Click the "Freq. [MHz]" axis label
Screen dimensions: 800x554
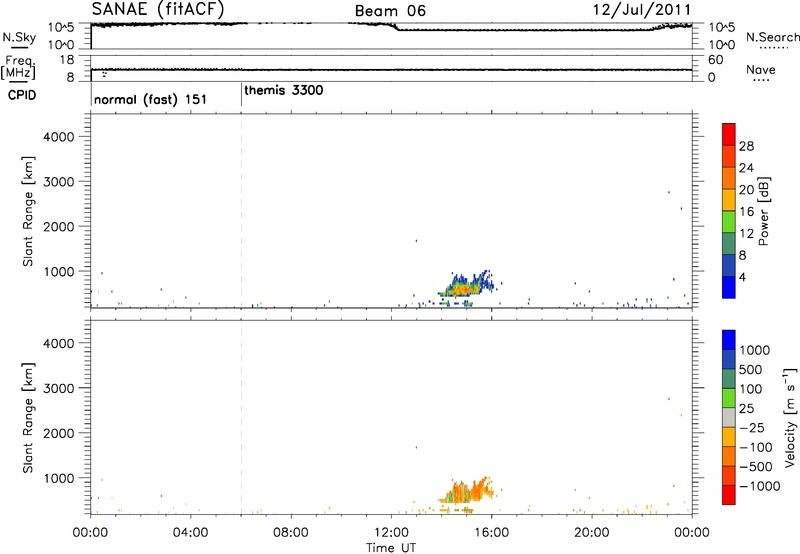click(x=19, y=67)
